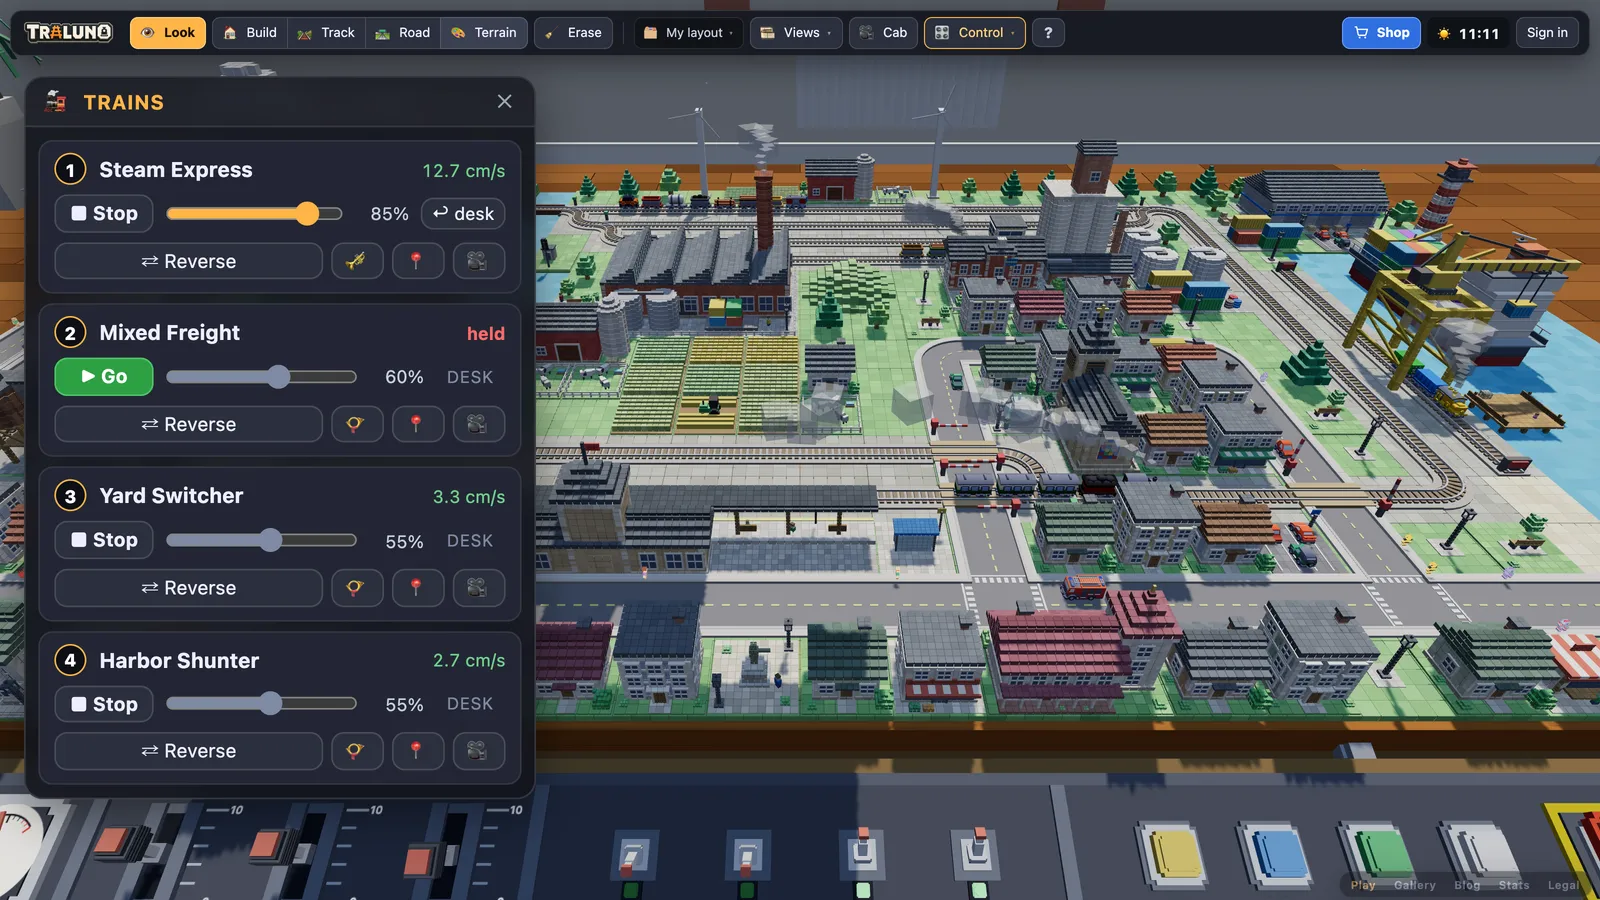1600x900 pixels.
Task: Select the Road tool
Action: click(403, 33)
